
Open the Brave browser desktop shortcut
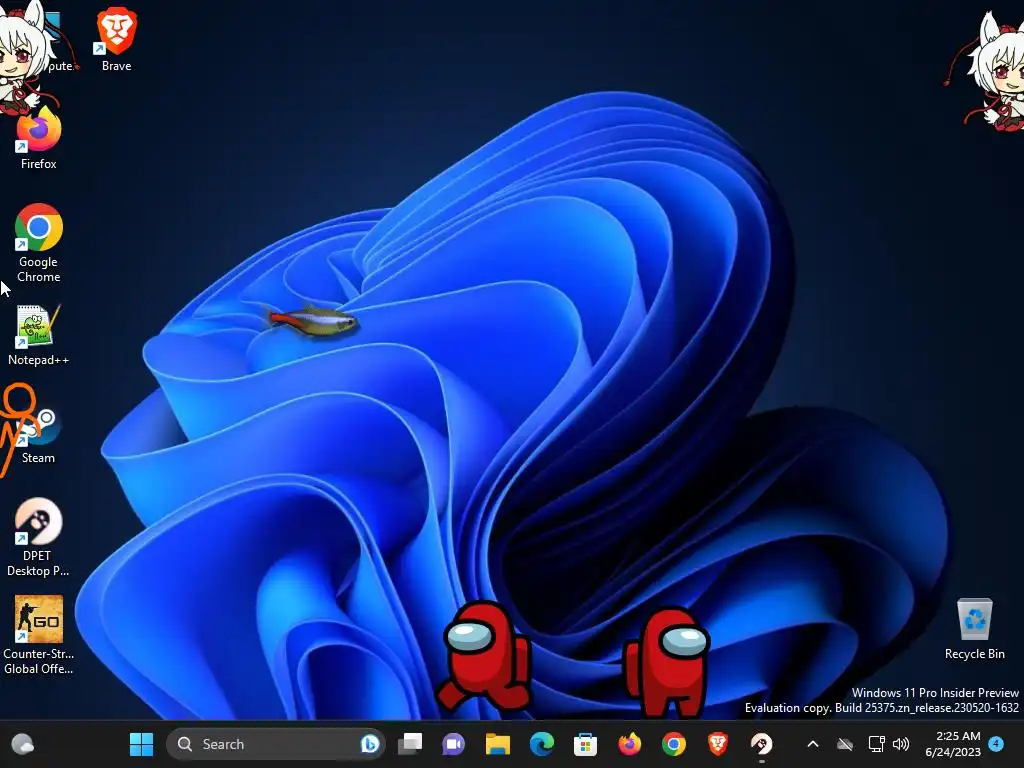(x=116, y=38)
